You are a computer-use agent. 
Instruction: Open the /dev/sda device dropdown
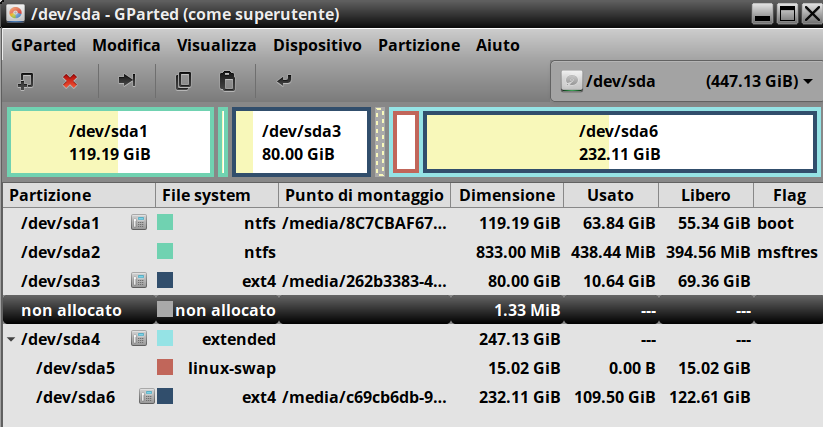[687, 81]
